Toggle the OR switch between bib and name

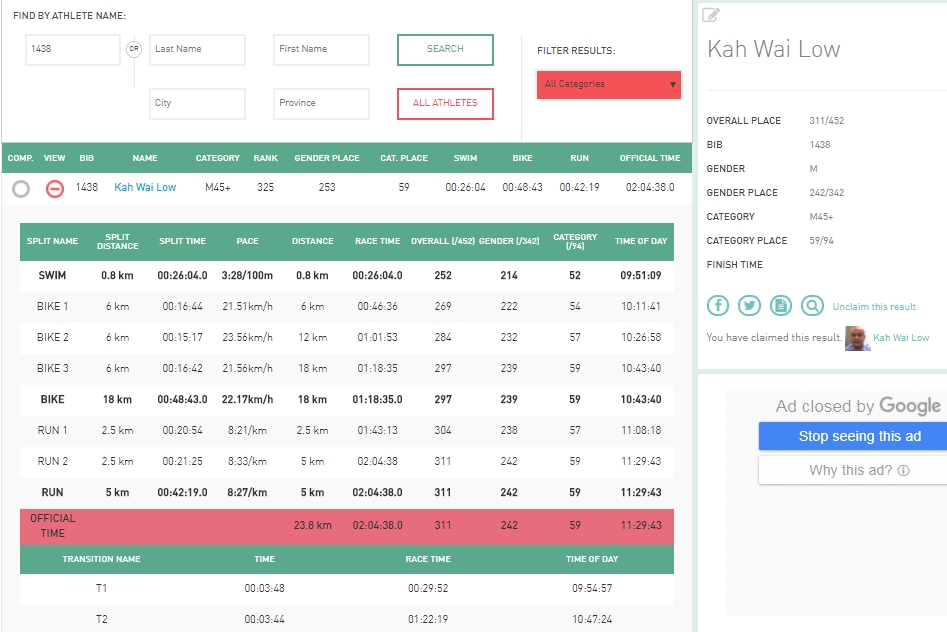(x=134, y=49)
